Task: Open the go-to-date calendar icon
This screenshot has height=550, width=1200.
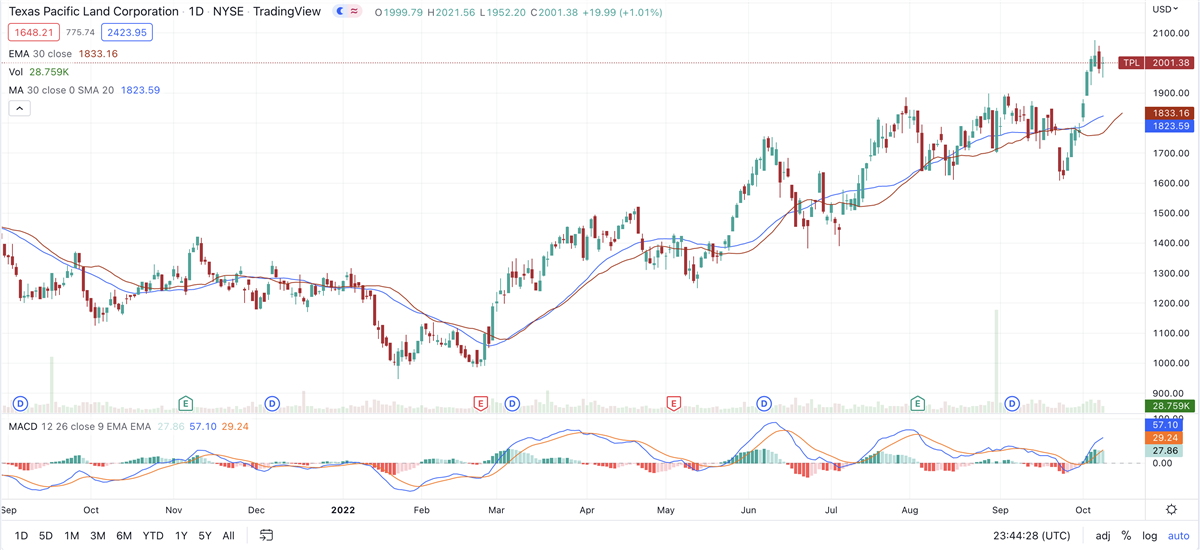Action: (267, 535)
